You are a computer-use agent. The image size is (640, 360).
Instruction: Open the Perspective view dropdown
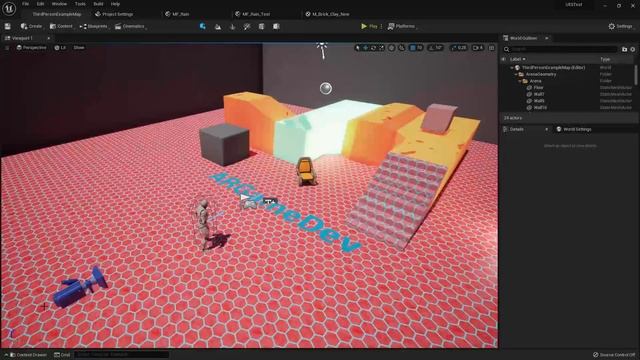(x=31, y=48)
